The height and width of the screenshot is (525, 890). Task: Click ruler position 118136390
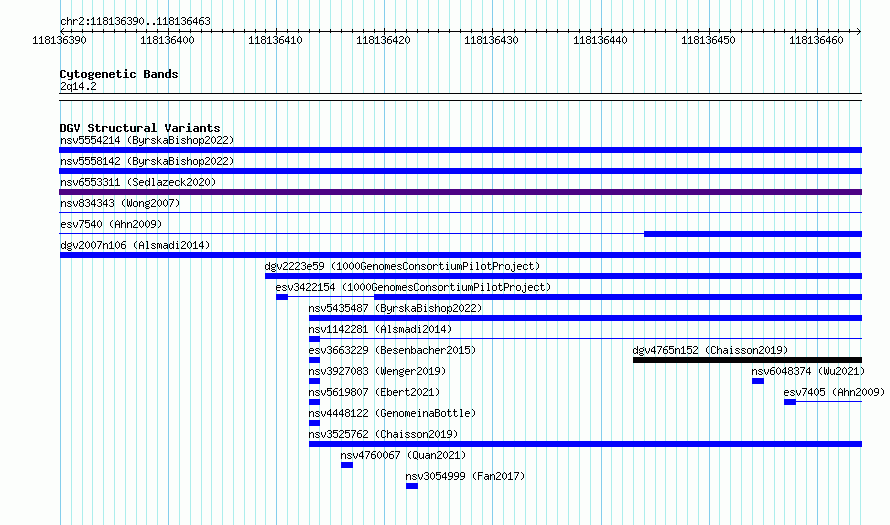coord(60,40)
